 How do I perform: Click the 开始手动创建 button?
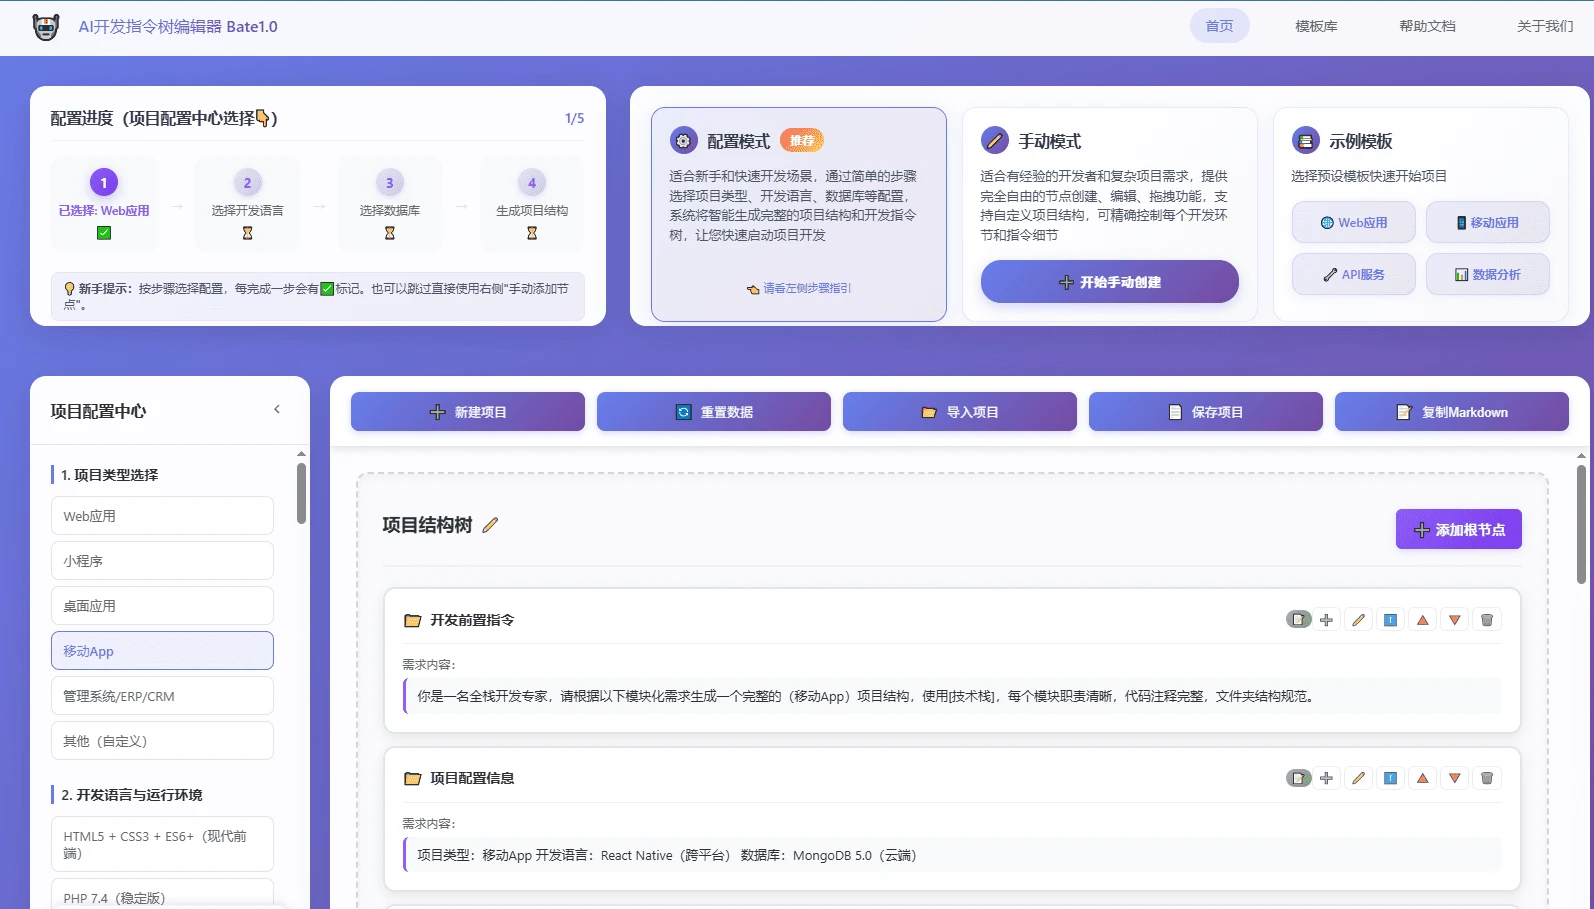(x=1109, y=282)
